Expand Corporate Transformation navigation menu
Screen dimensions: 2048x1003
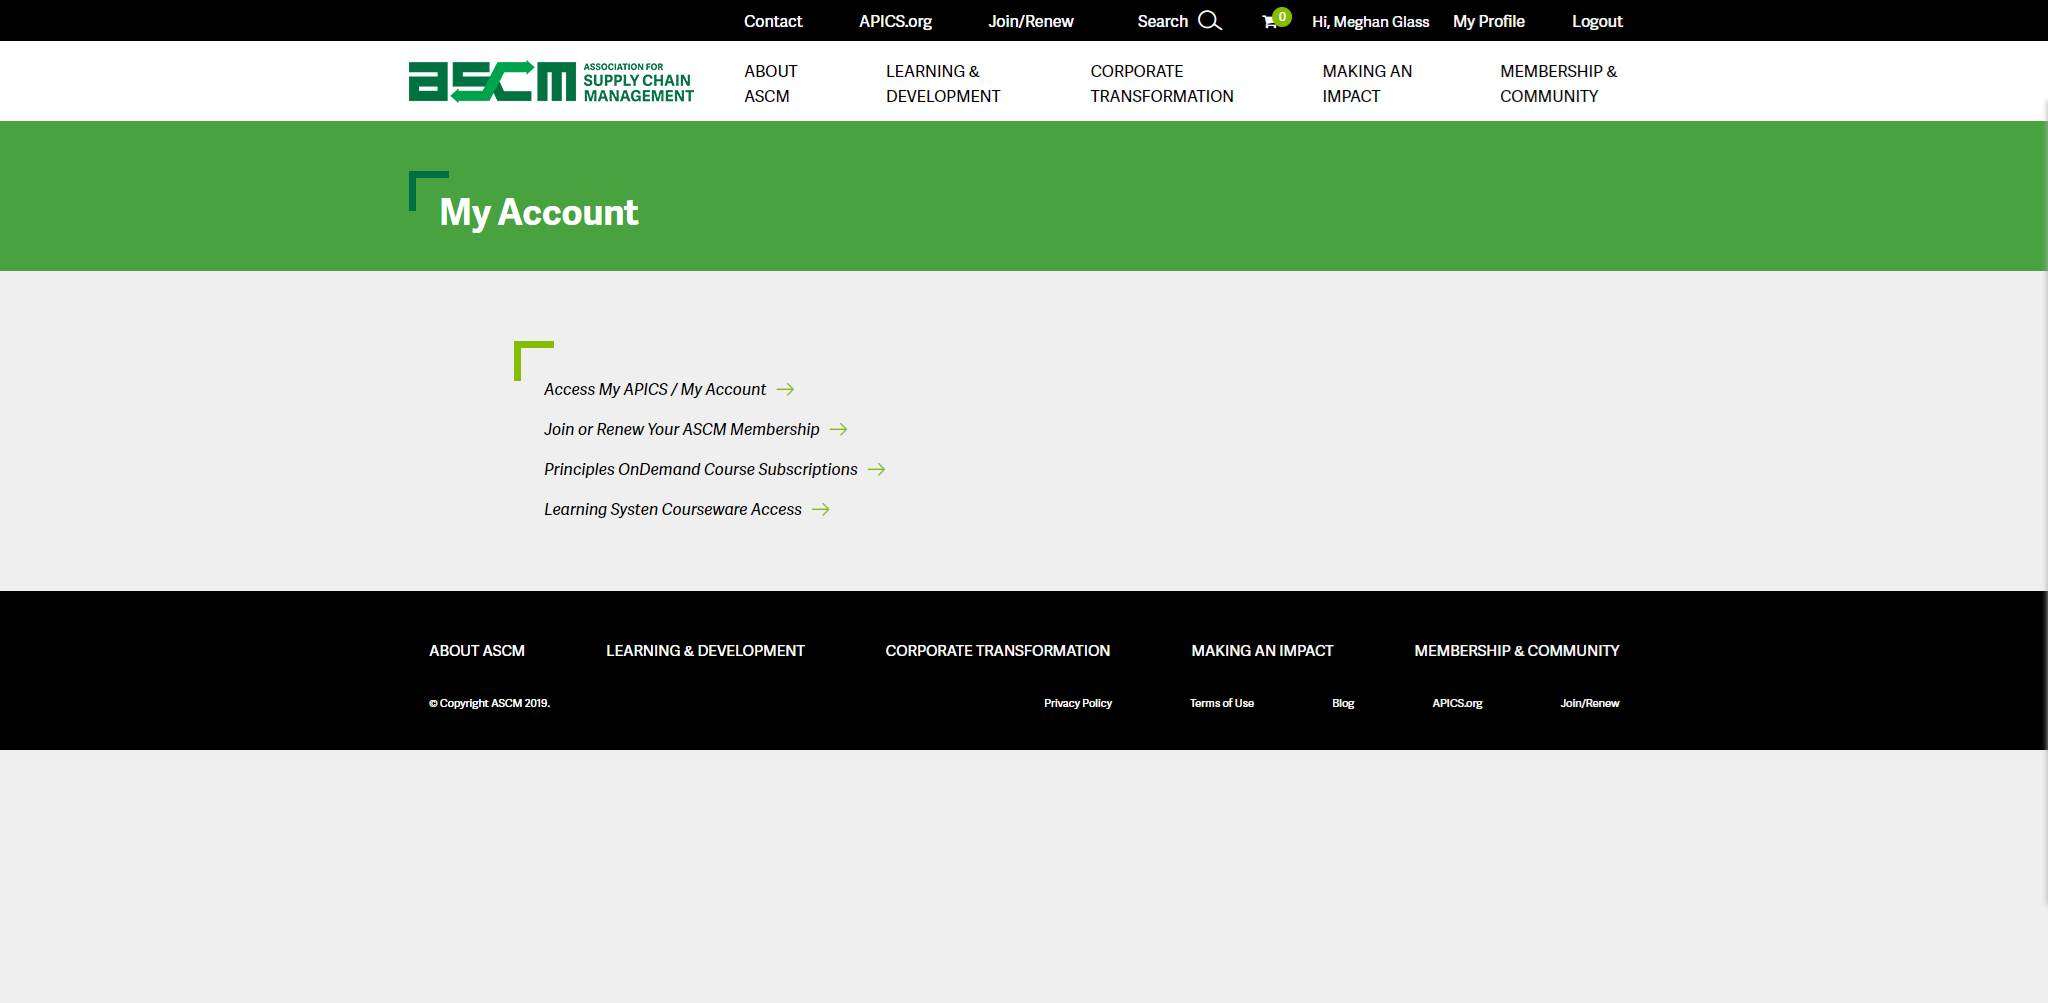[x=1161, y=83]
